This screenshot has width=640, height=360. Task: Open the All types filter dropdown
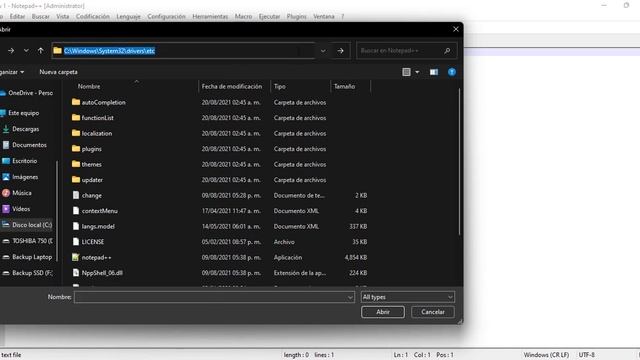click(x=408, y=297)
